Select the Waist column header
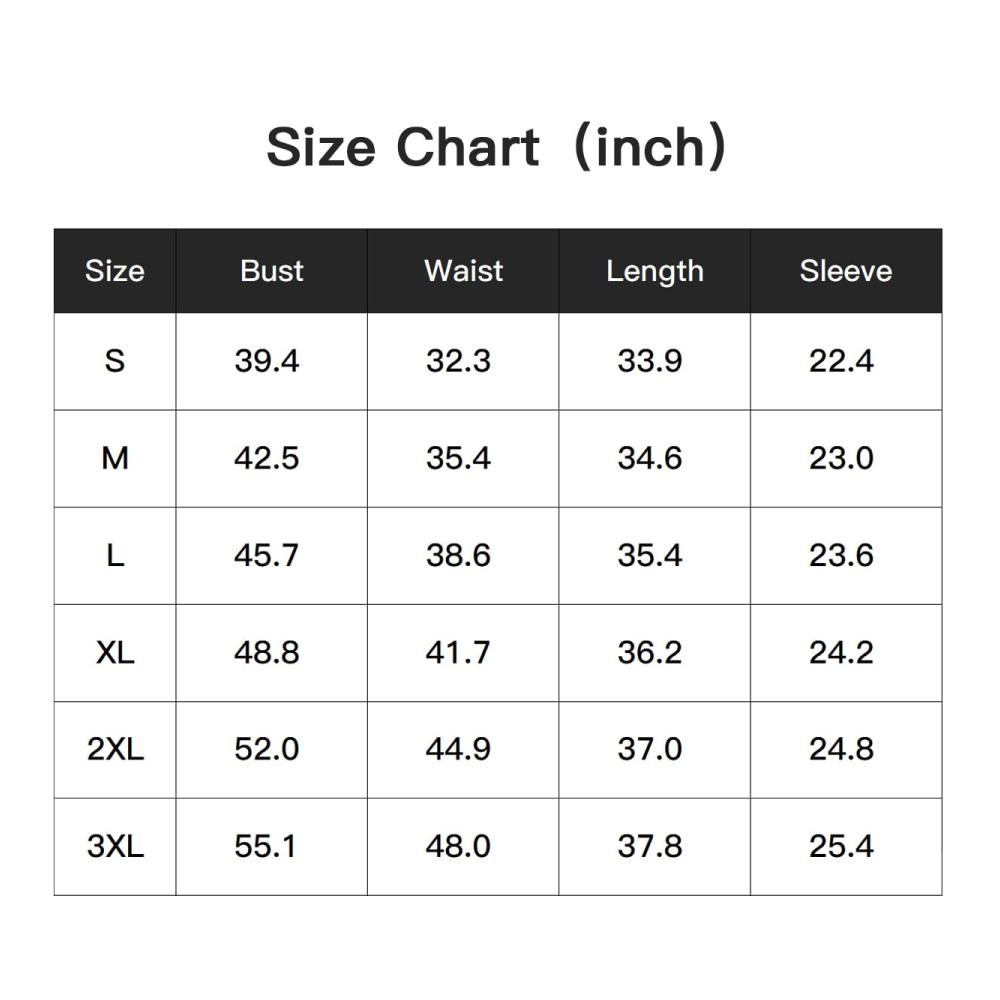This screenshot has height=1000, width=1000. 464,271
